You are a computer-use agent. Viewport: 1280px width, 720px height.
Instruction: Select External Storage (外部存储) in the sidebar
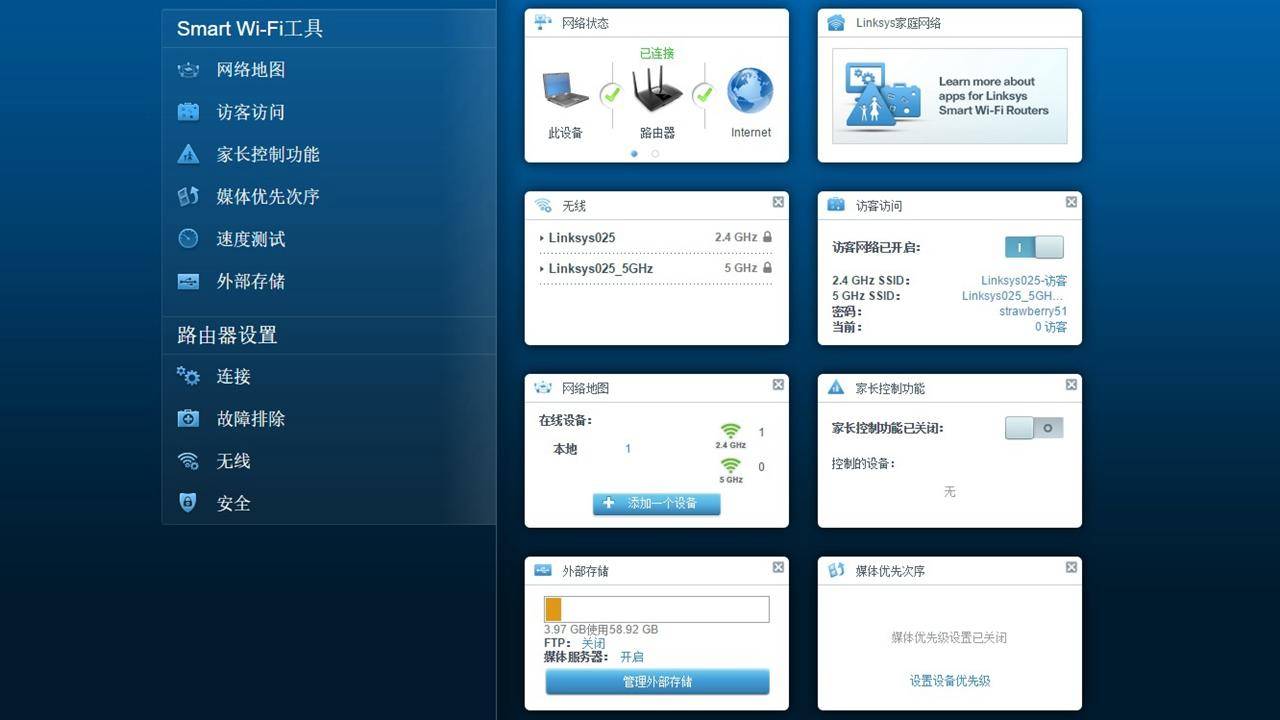click(252, 281)
